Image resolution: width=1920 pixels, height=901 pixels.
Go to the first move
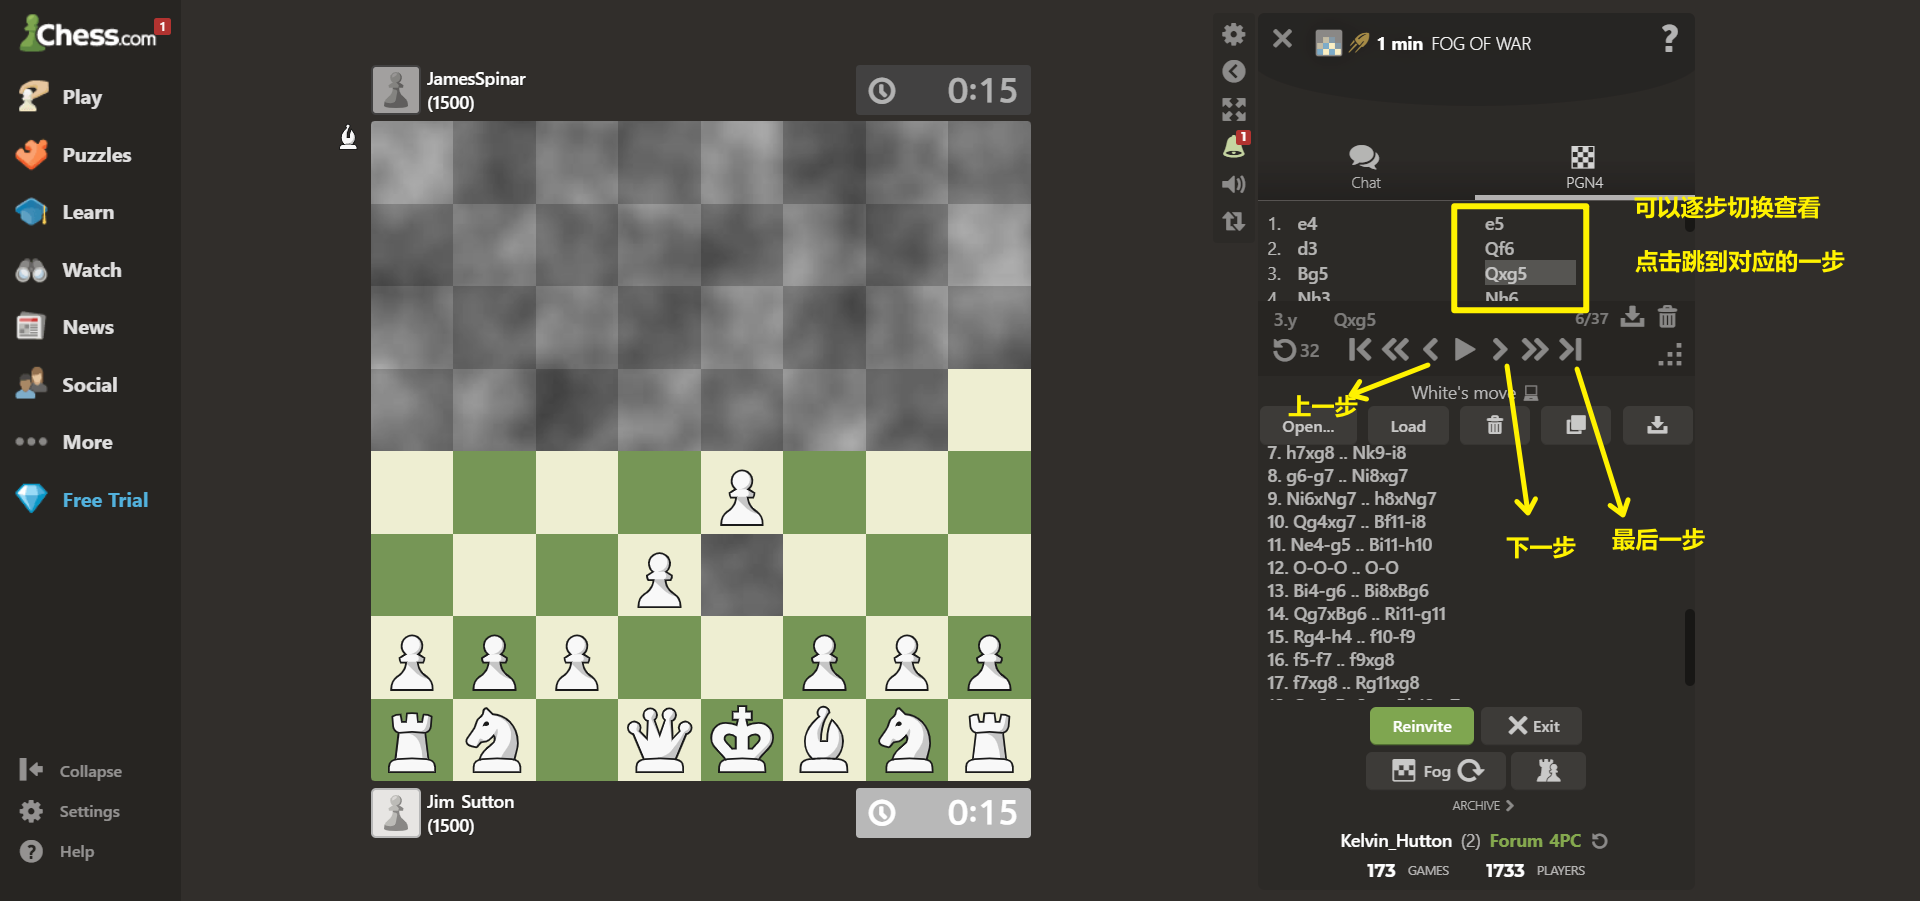click(1359, 349)
